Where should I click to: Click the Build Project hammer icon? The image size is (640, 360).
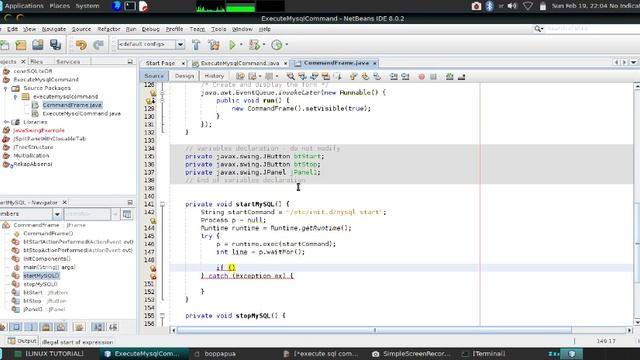[x=196, y=45]
